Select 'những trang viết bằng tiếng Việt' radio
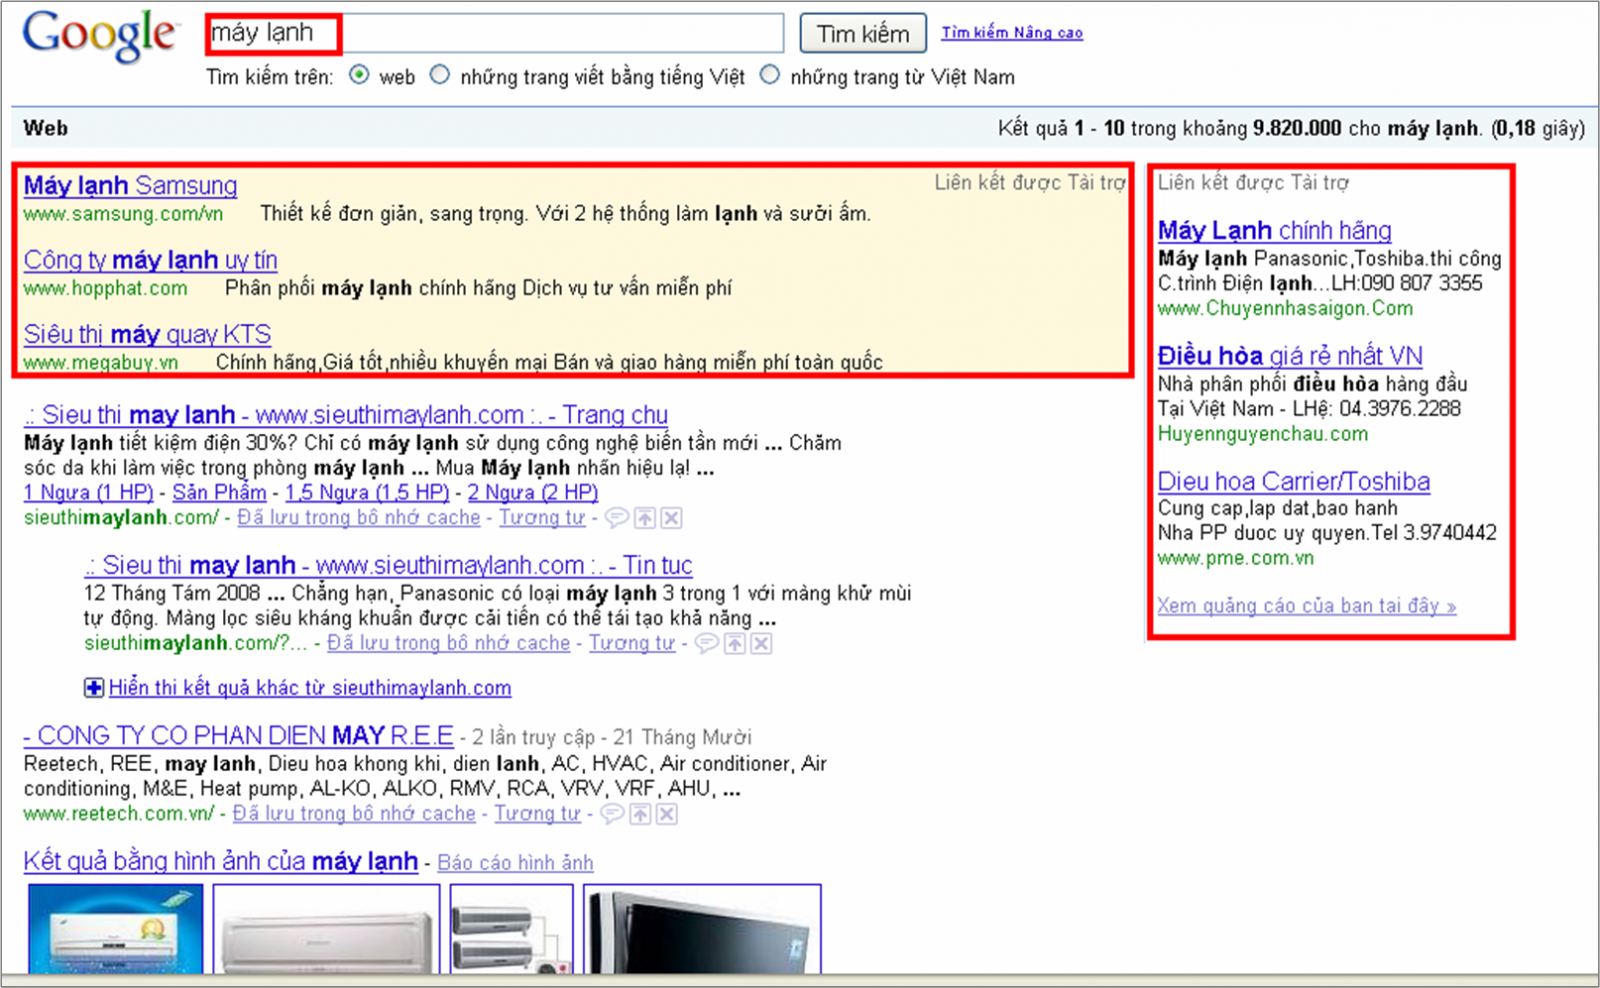 click(440, 75)
